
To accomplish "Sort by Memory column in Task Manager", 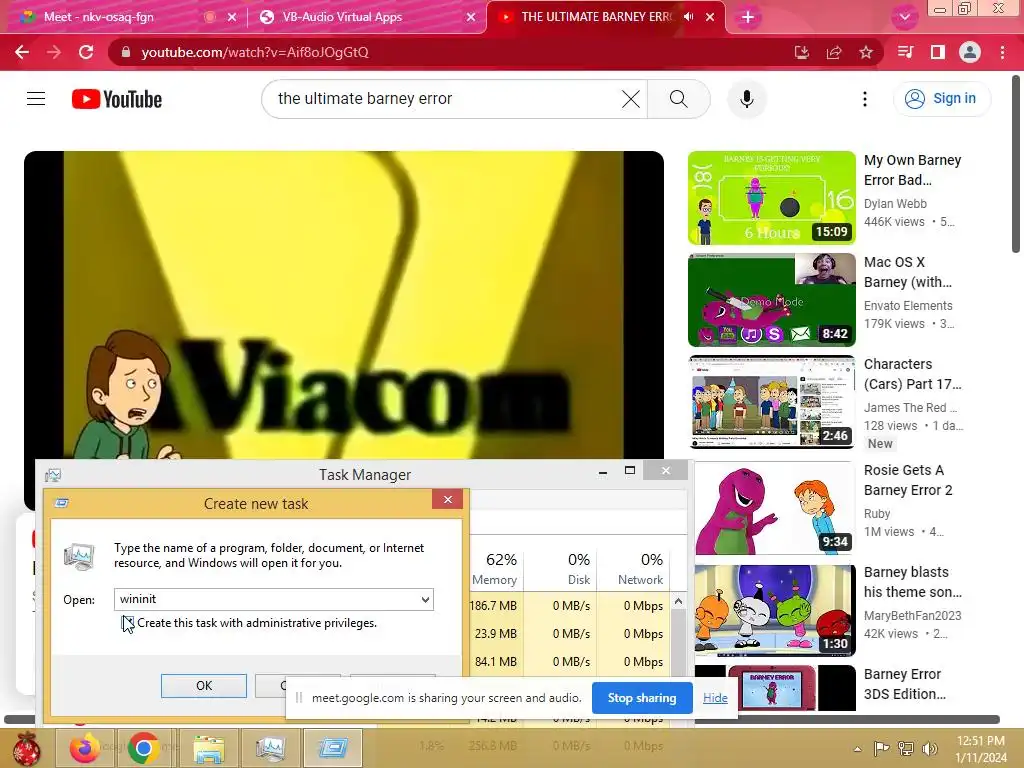I will pos(495,568).
